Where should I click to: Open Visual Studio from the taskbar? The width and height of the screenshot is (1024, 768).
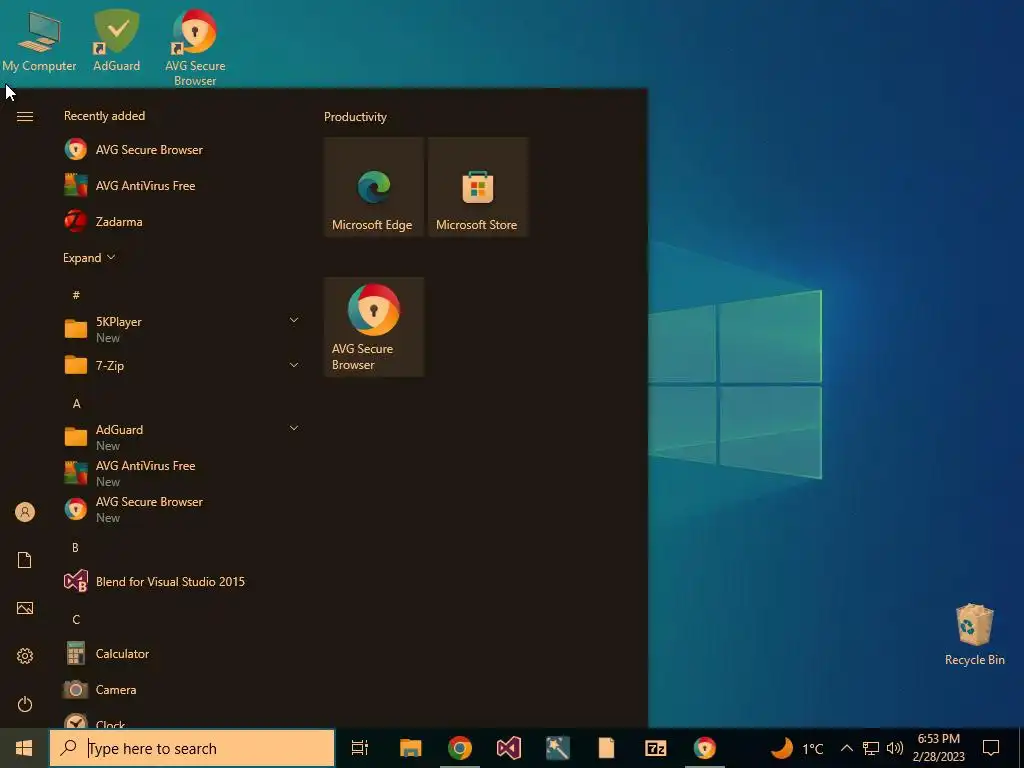pos(509,748)
